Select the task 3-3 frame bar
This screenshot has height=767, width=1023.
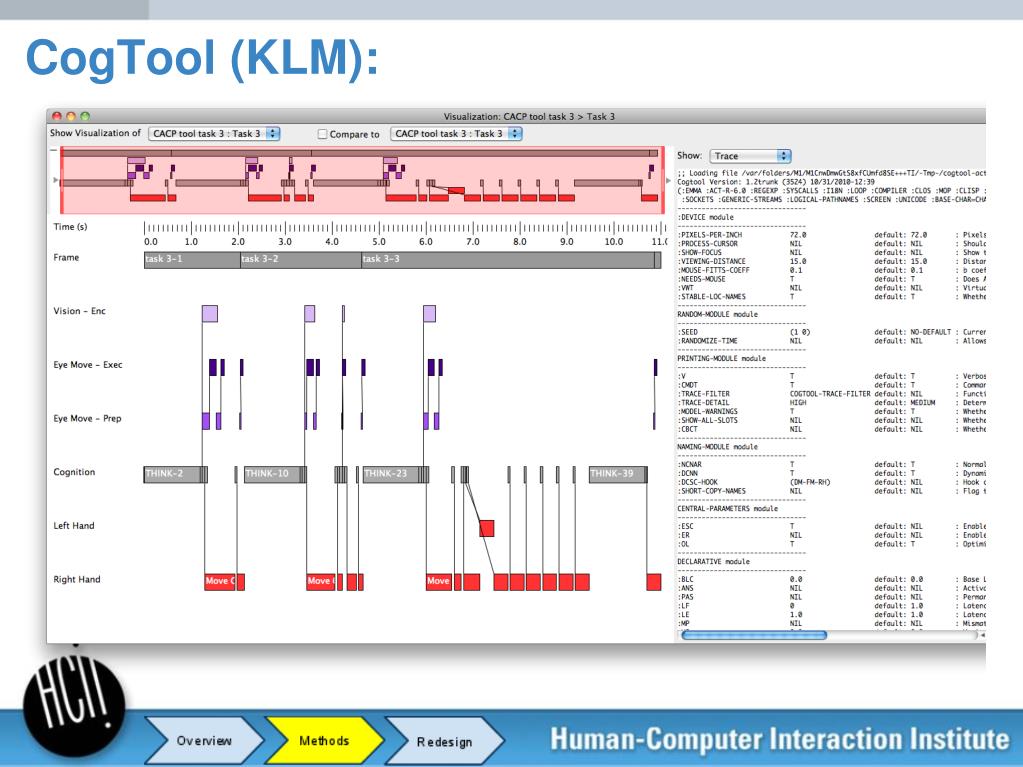[508, 260]
